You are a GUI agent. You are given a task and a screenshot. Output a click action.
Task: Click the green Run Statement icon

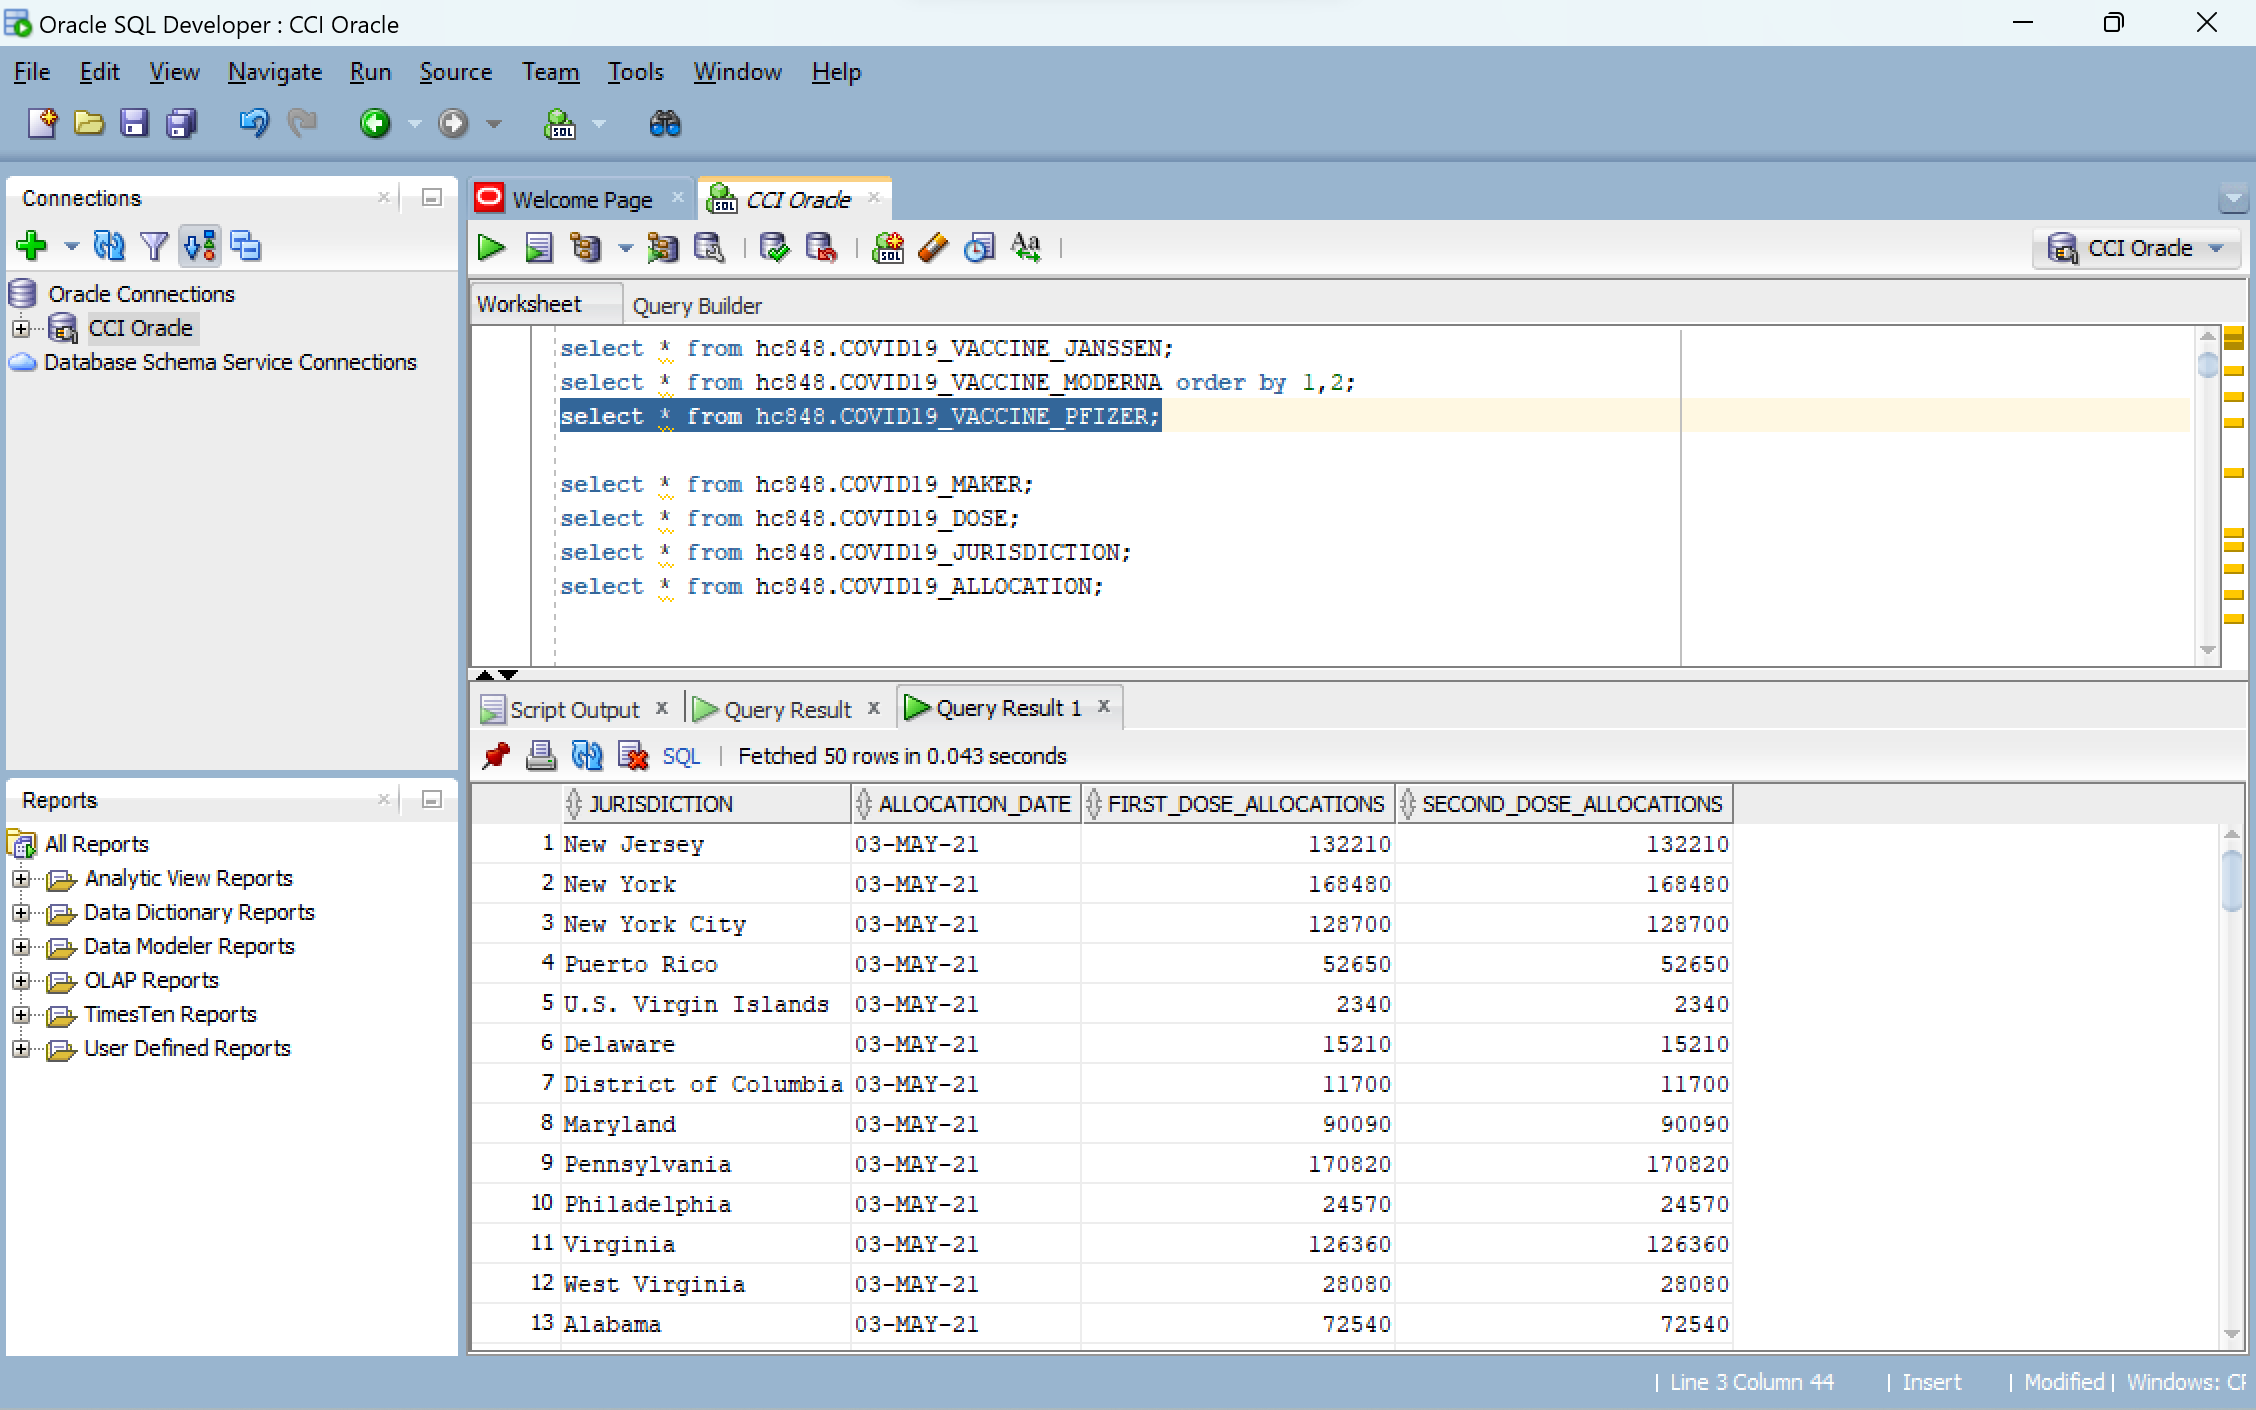tap(491, 247)
